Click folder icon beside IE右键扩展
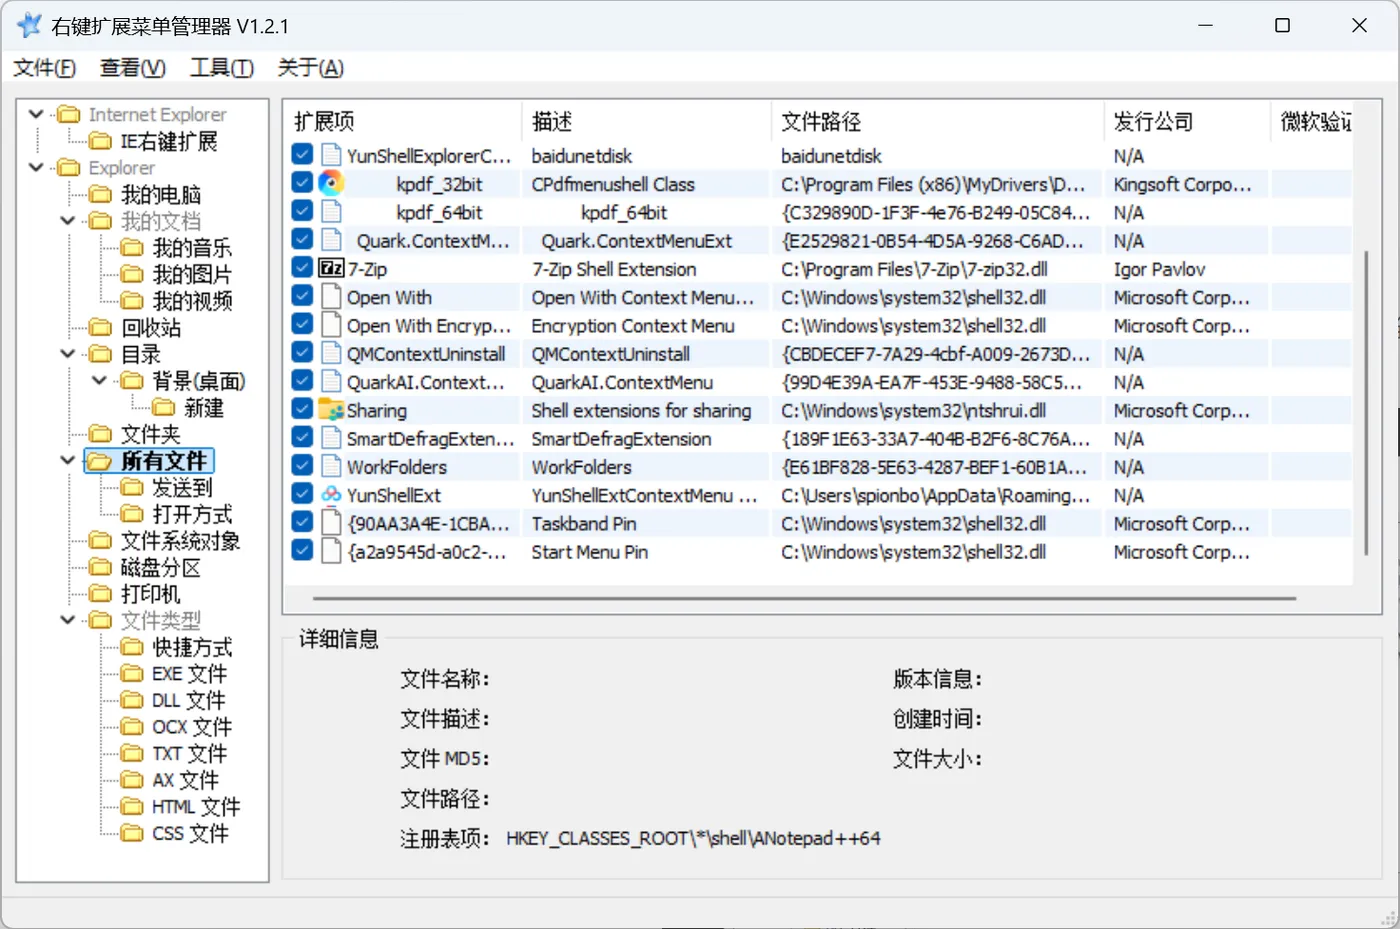The width and height of the screenshot is (1400, 929). point(100,141)
